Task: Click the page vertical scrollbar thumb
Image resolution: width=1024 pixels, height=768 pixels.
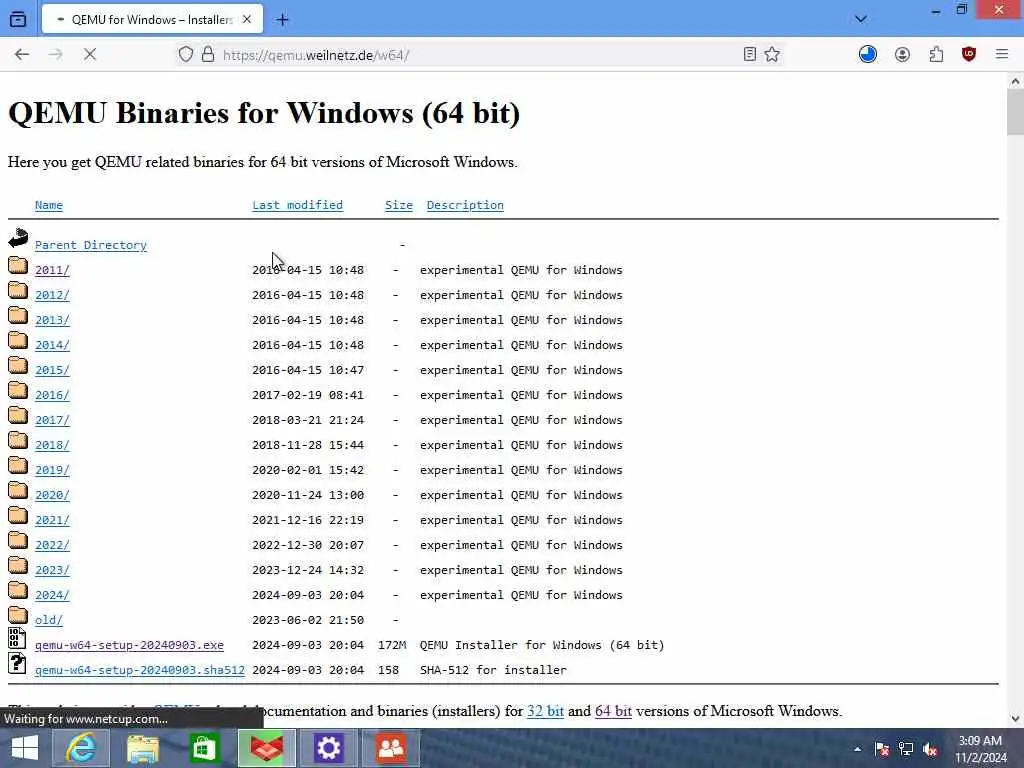Action: (1015, 112)
